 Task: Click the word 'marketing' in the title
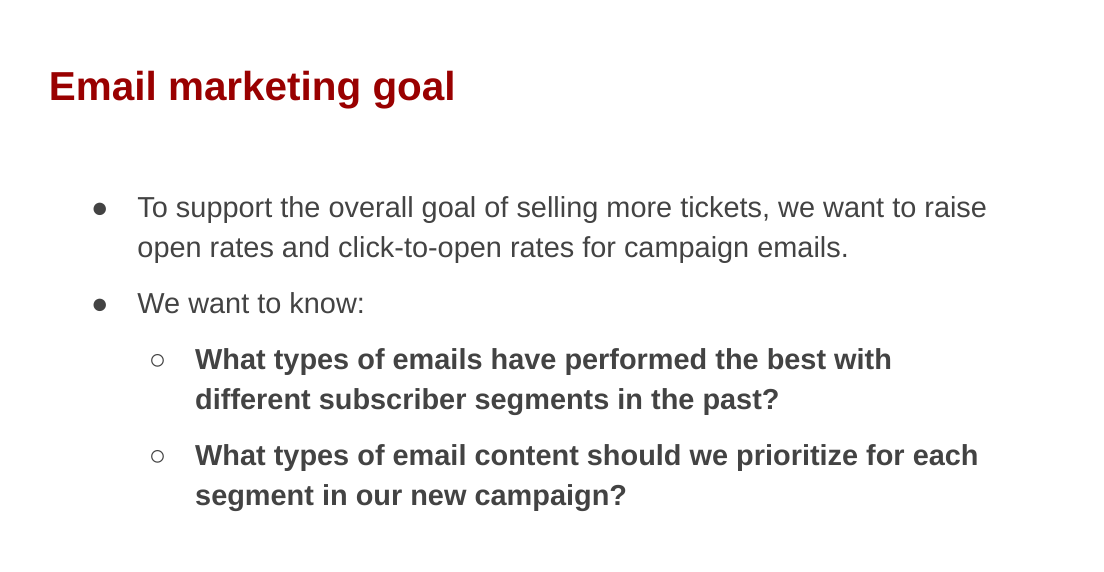tap(264, 89)
